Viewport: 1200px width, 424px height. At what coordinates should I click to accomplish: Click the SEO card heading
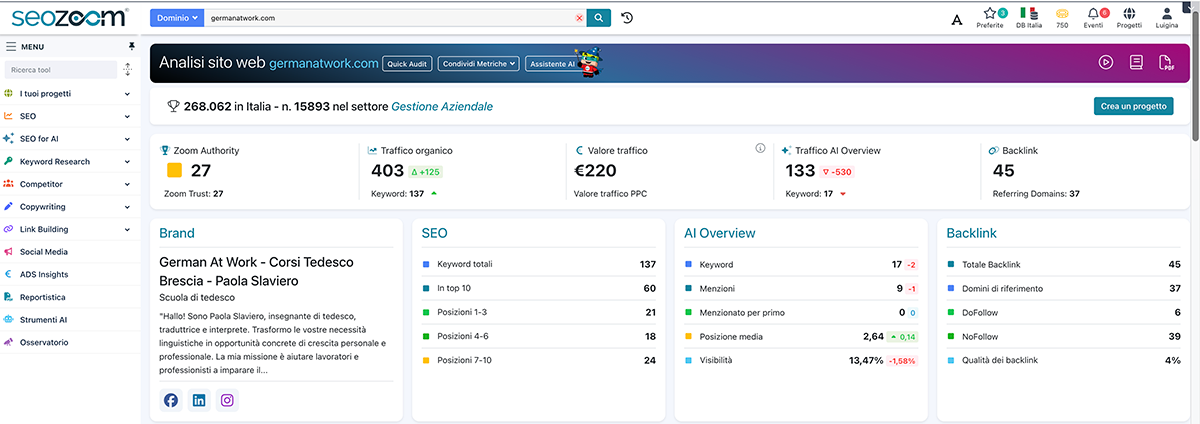434,233
